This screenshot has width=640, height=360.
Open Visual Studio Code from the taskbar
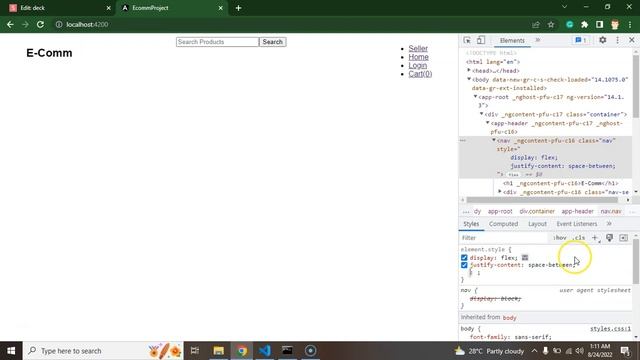264,351
